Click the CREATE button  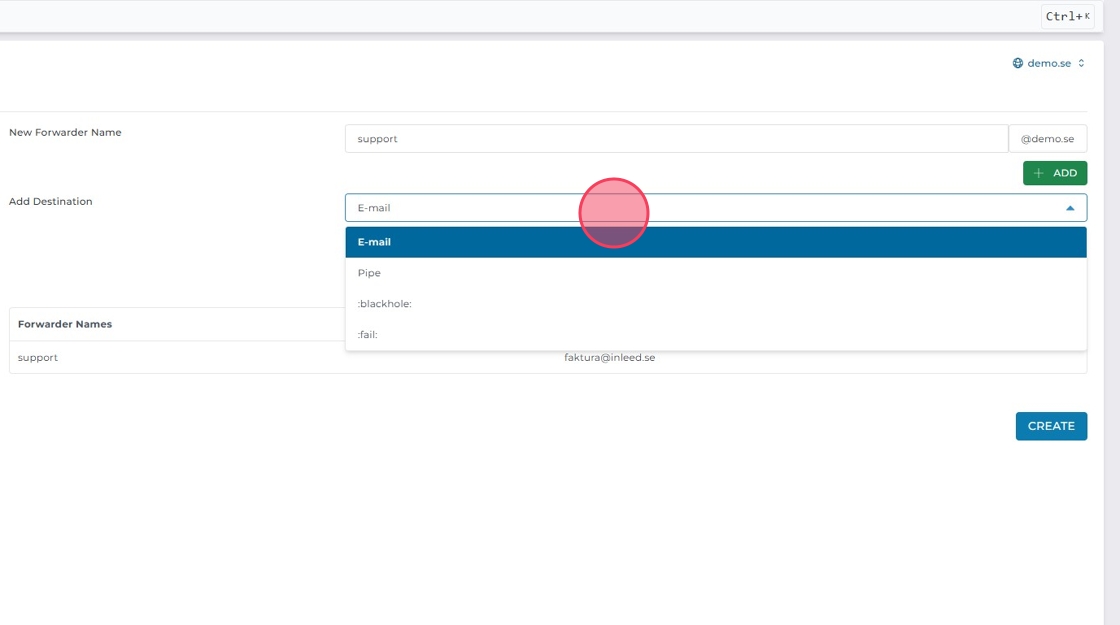(x=1051, y=426)
